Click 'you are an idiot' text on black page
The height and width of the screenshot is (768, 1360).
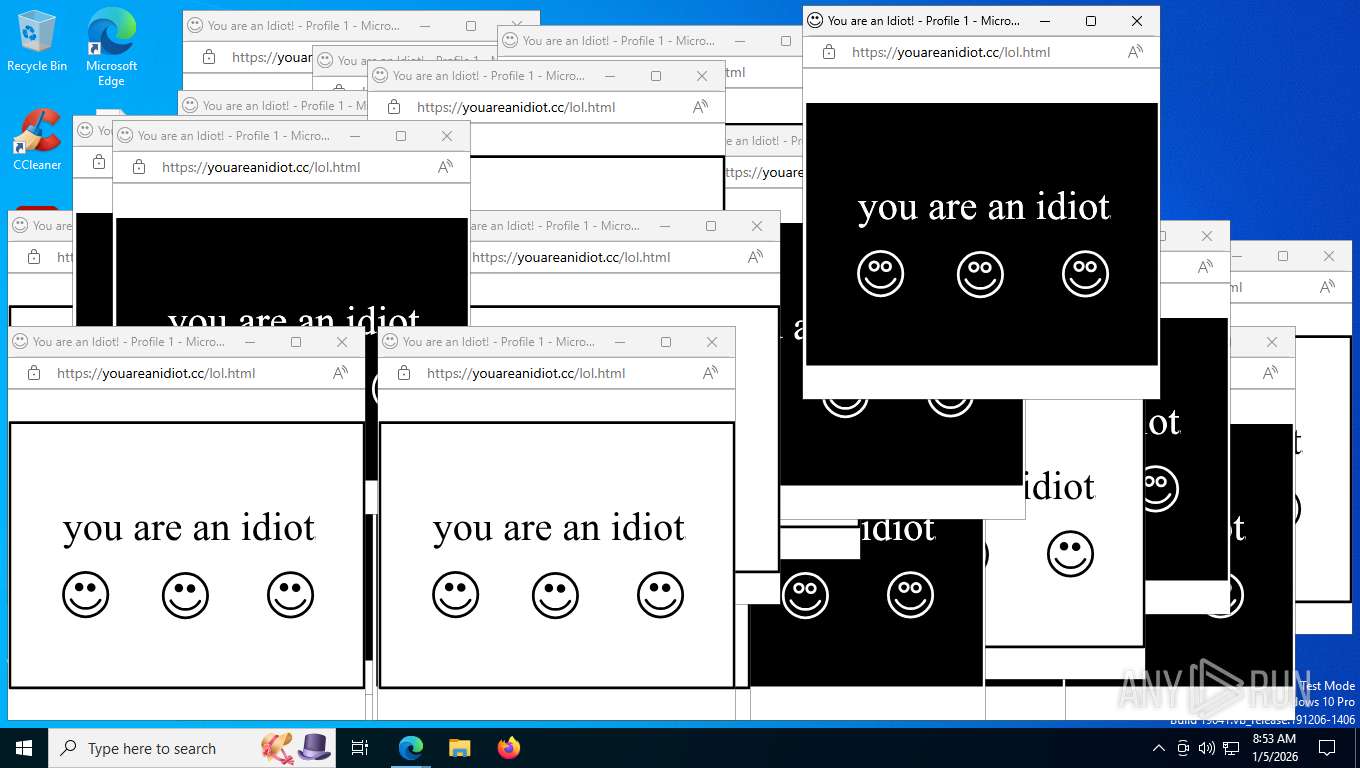984,207
